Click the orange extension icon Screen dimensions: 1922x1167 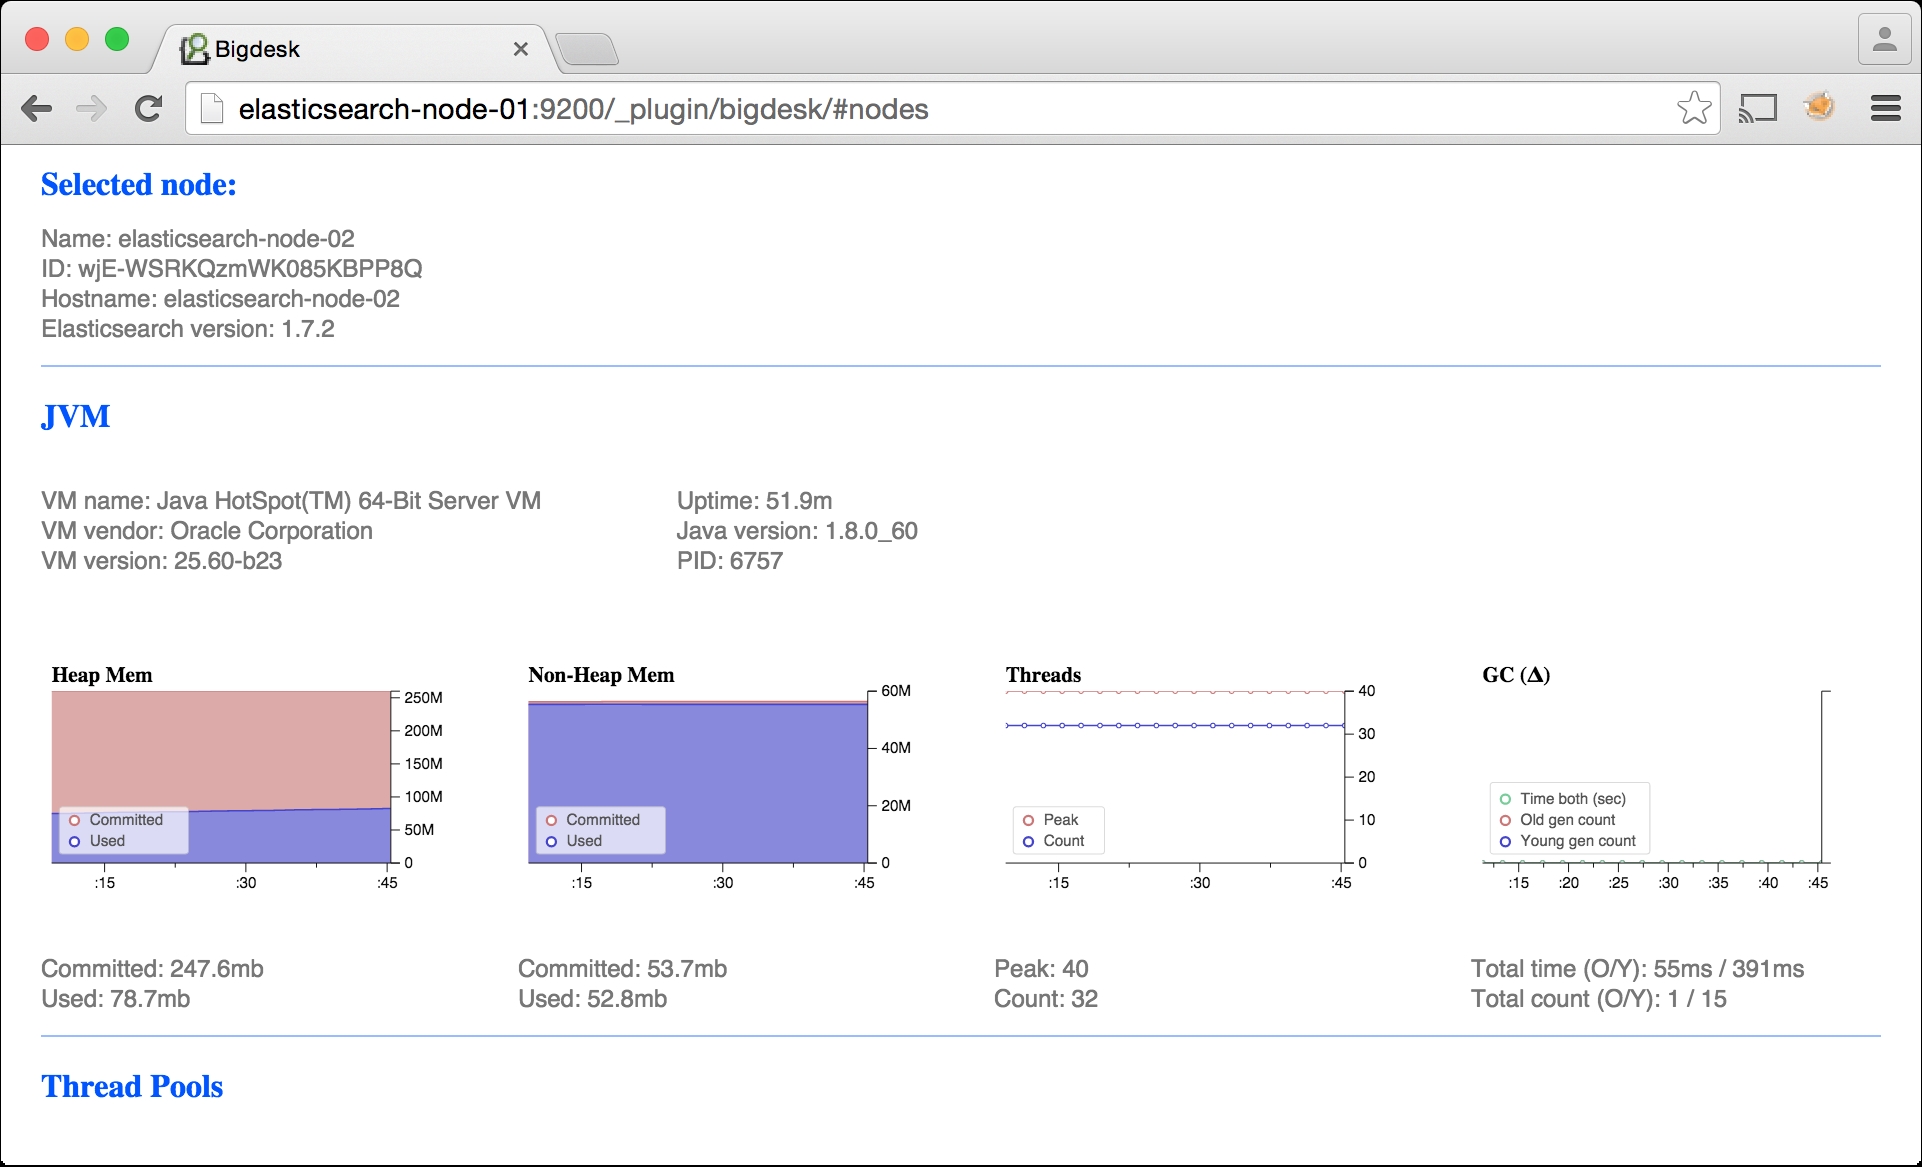click(x=1819, y=106)
